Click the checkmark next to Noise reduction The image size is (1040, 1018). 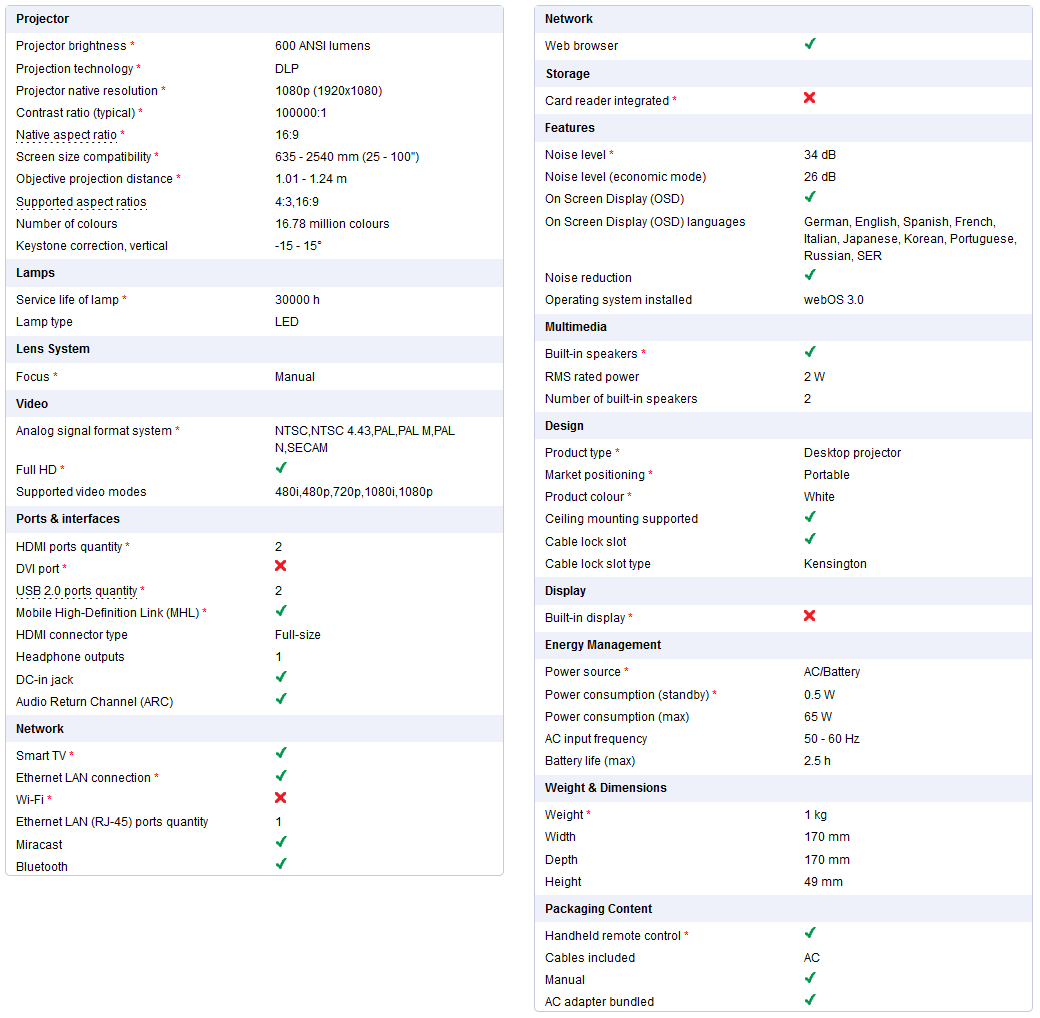coord(810,275)
